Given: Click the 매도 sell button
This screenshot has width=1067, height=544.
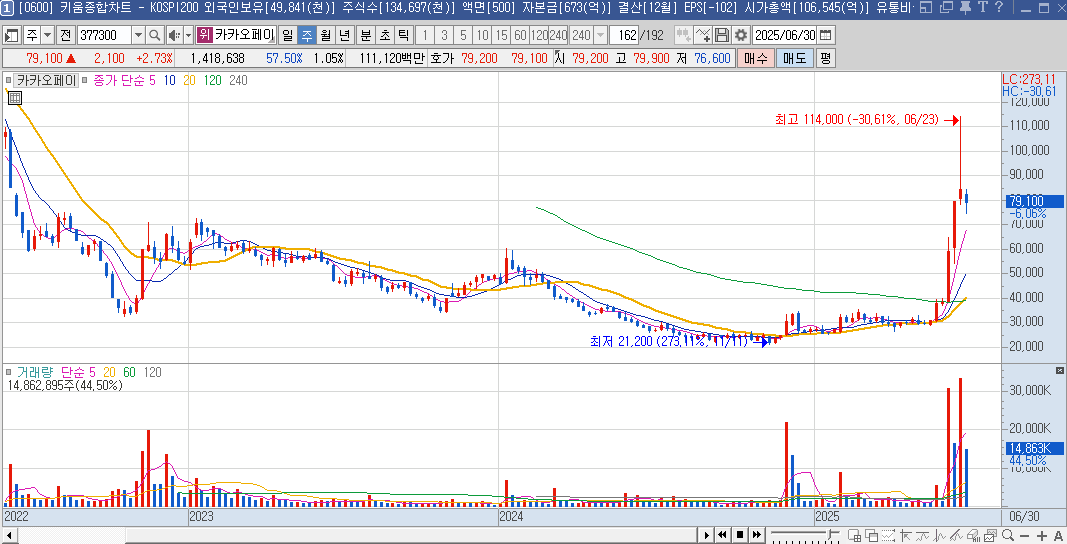Looking at the screenshot, I should [x=794, y=59].
